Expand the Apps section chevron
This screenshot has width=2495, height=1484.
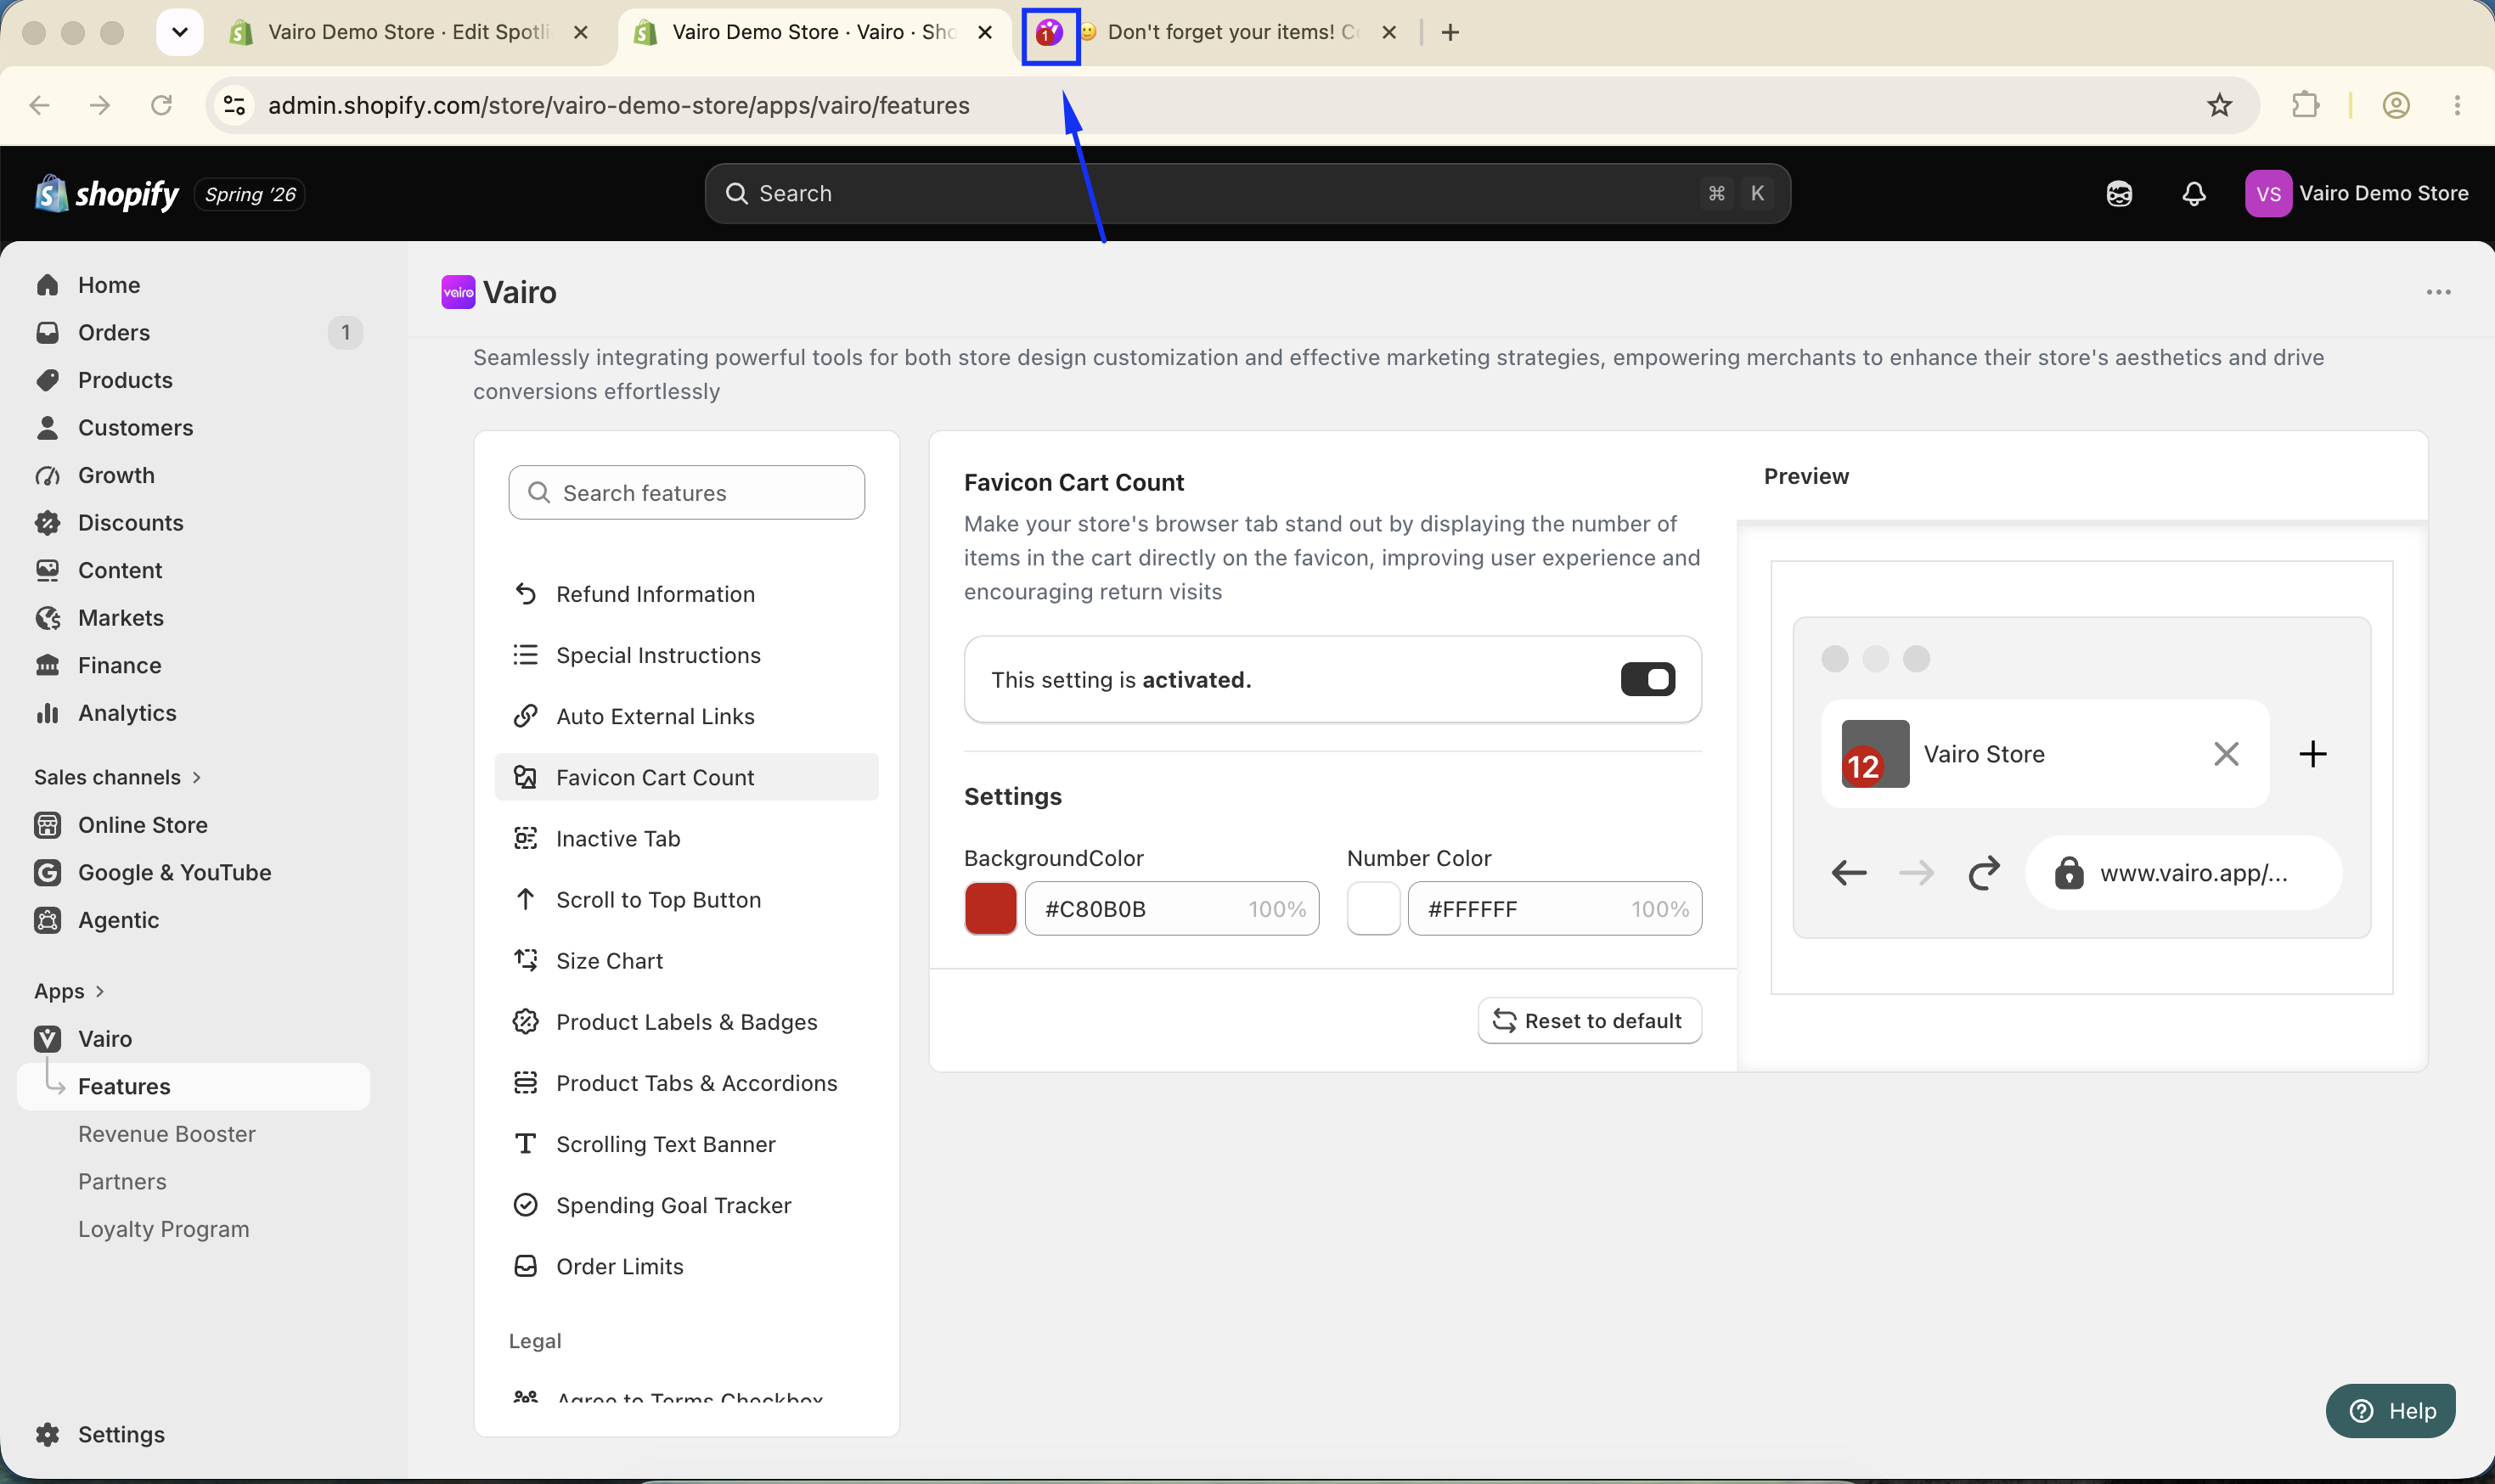coord(99,991)
